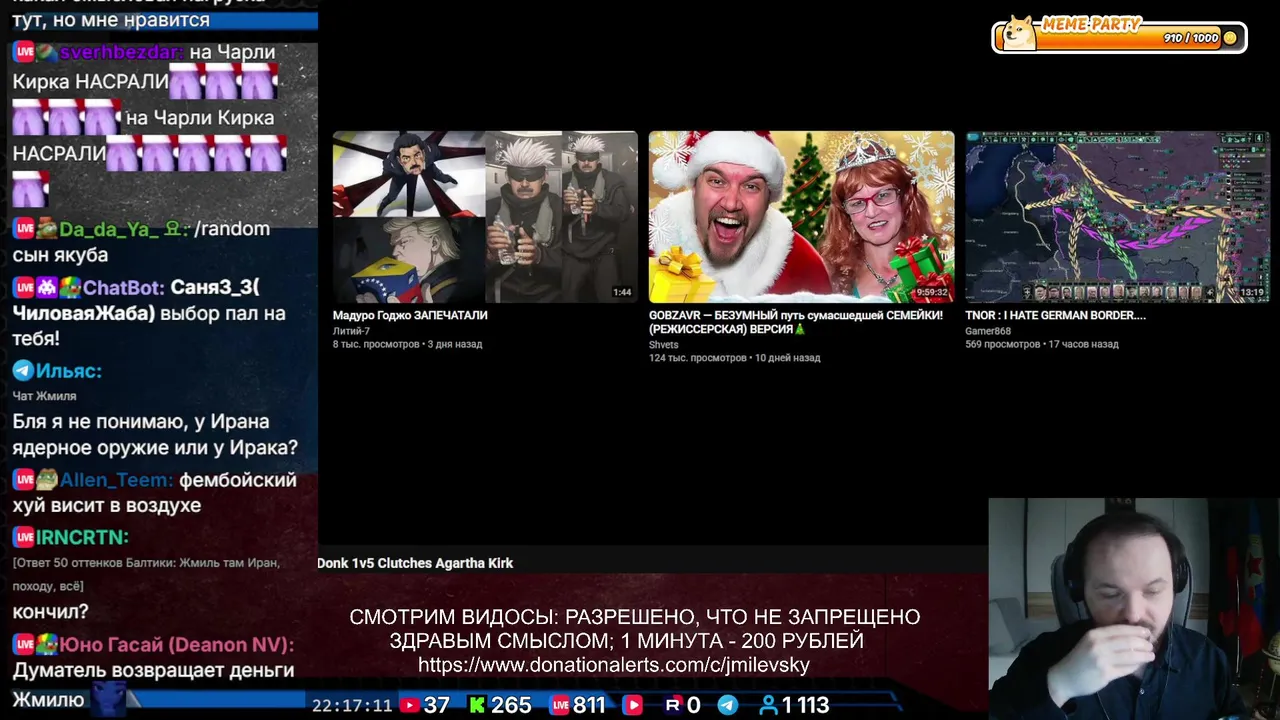The image size is (1280, 720).
Task: Click the Telegram icon next to Ильяс
Action: (23, 371)
